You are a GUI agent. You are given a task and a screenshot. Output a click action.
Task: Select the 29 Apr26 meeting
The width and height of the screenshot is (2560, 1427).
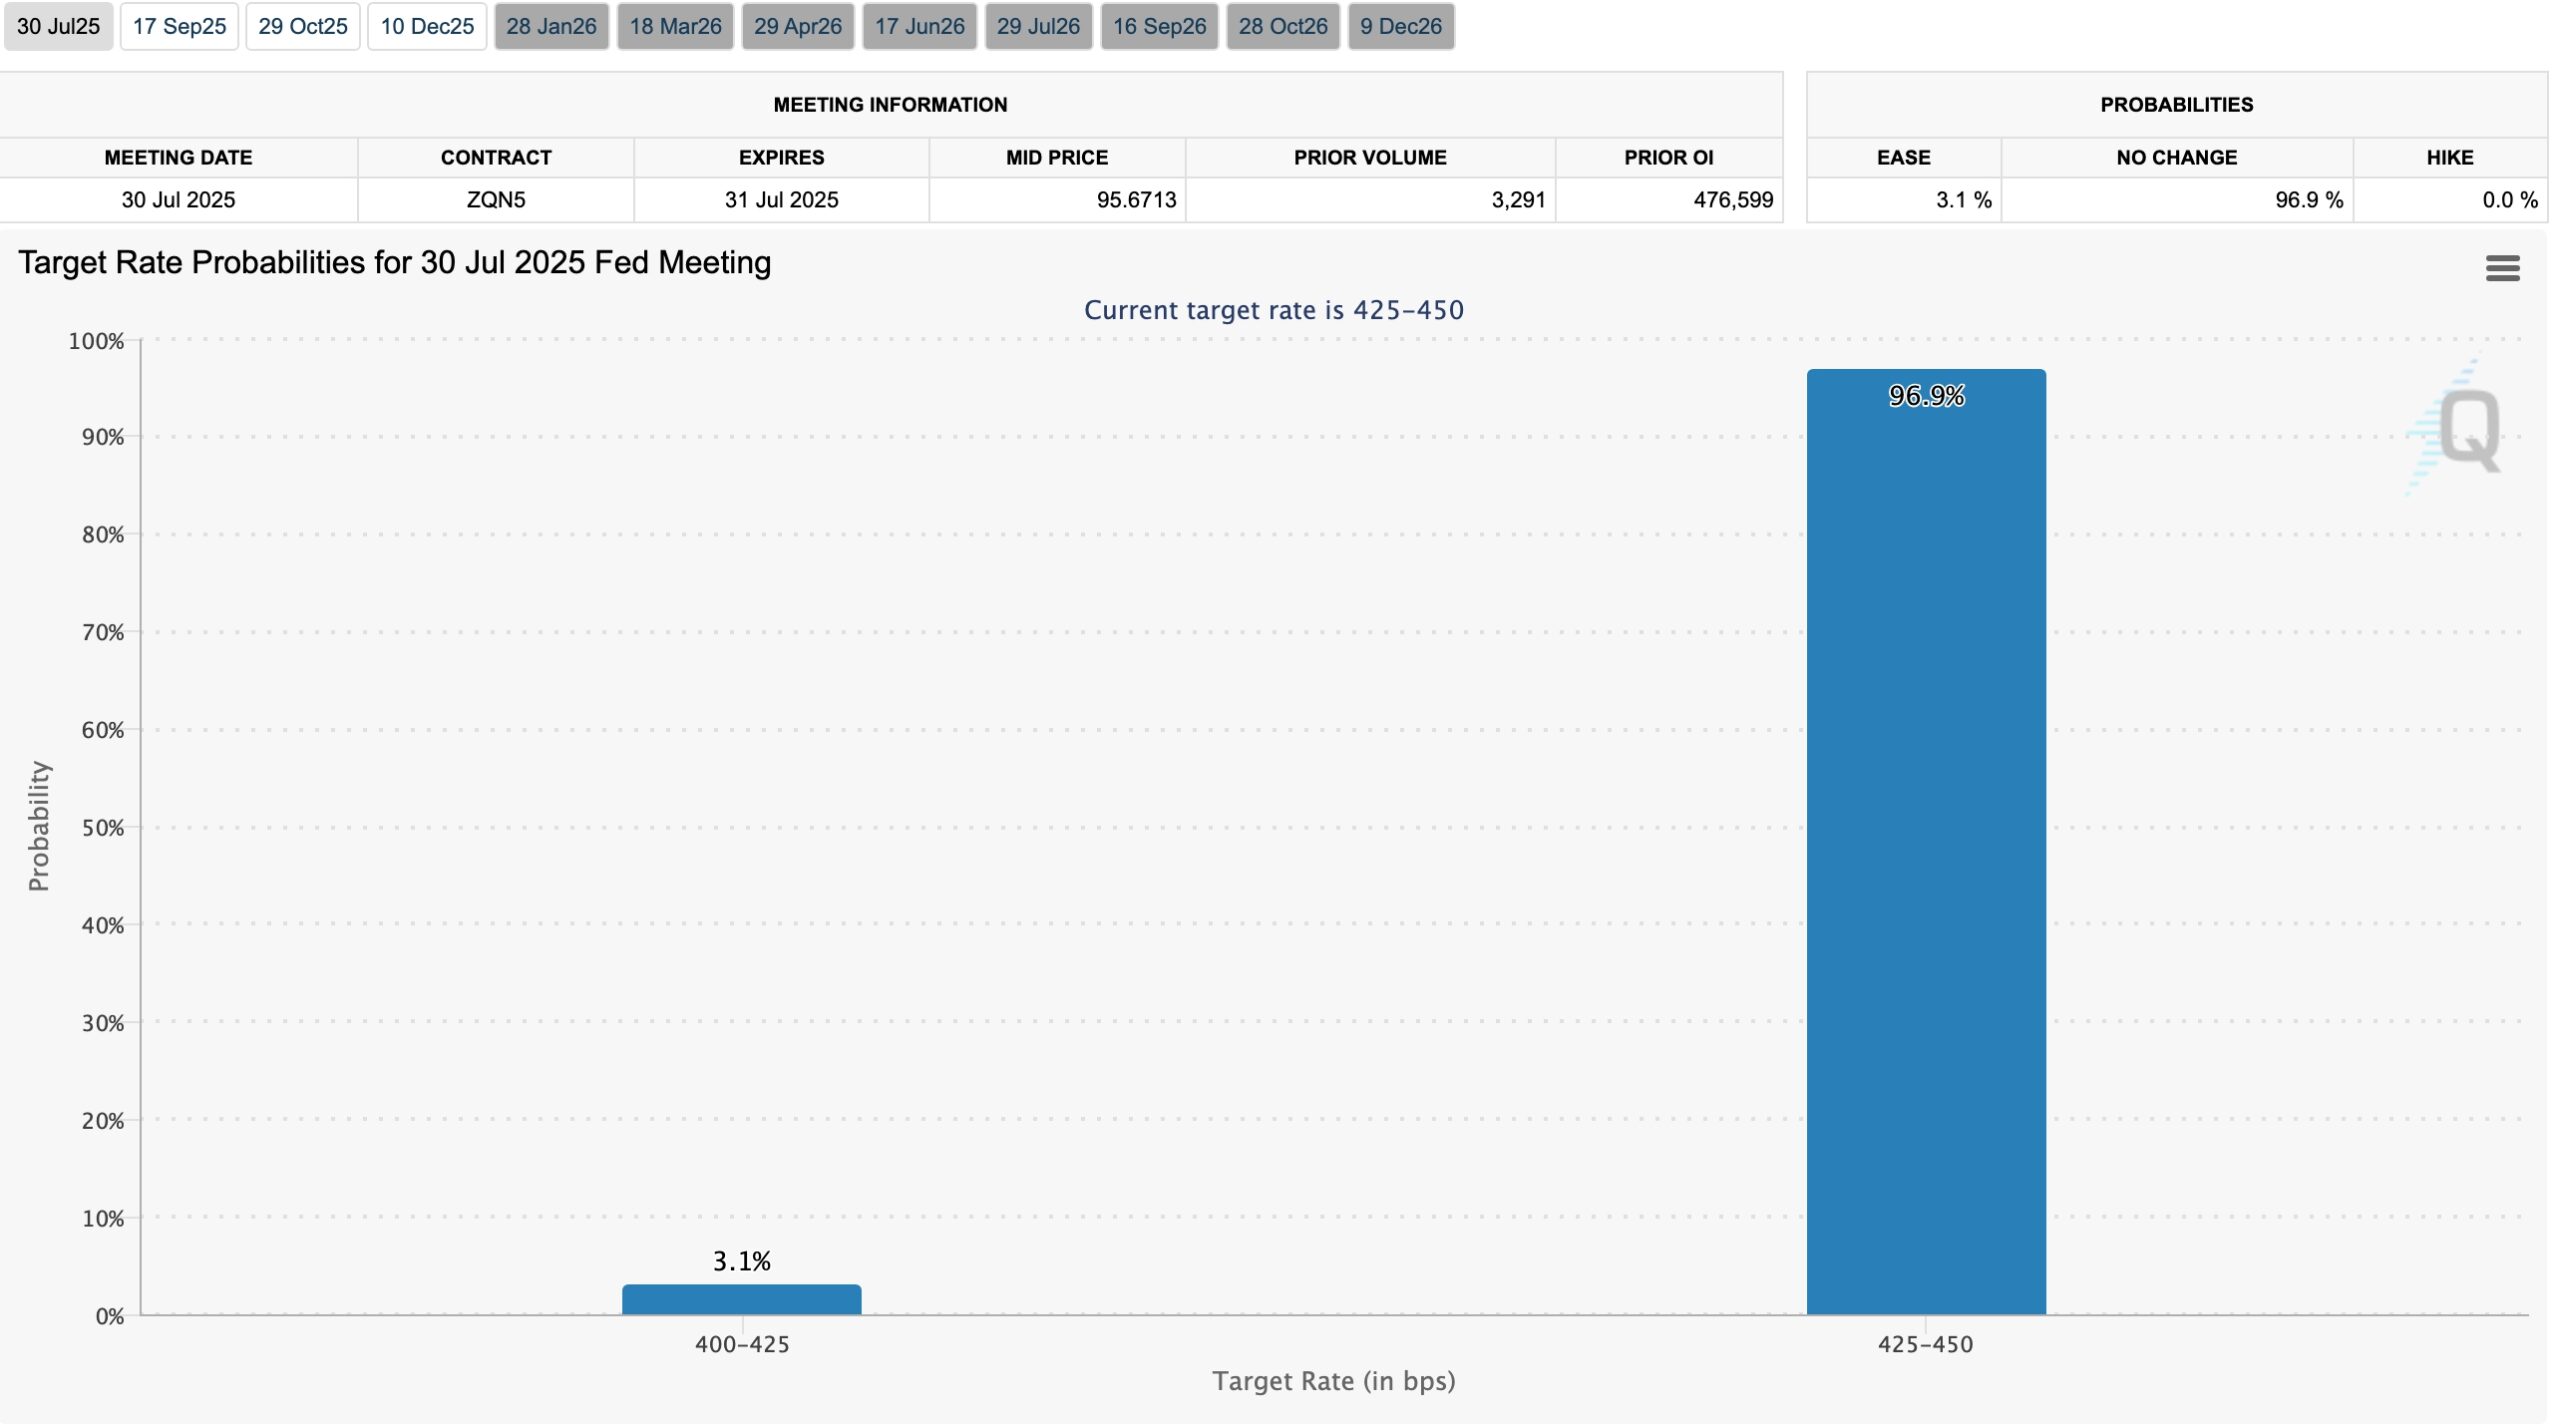click(798, 27)
